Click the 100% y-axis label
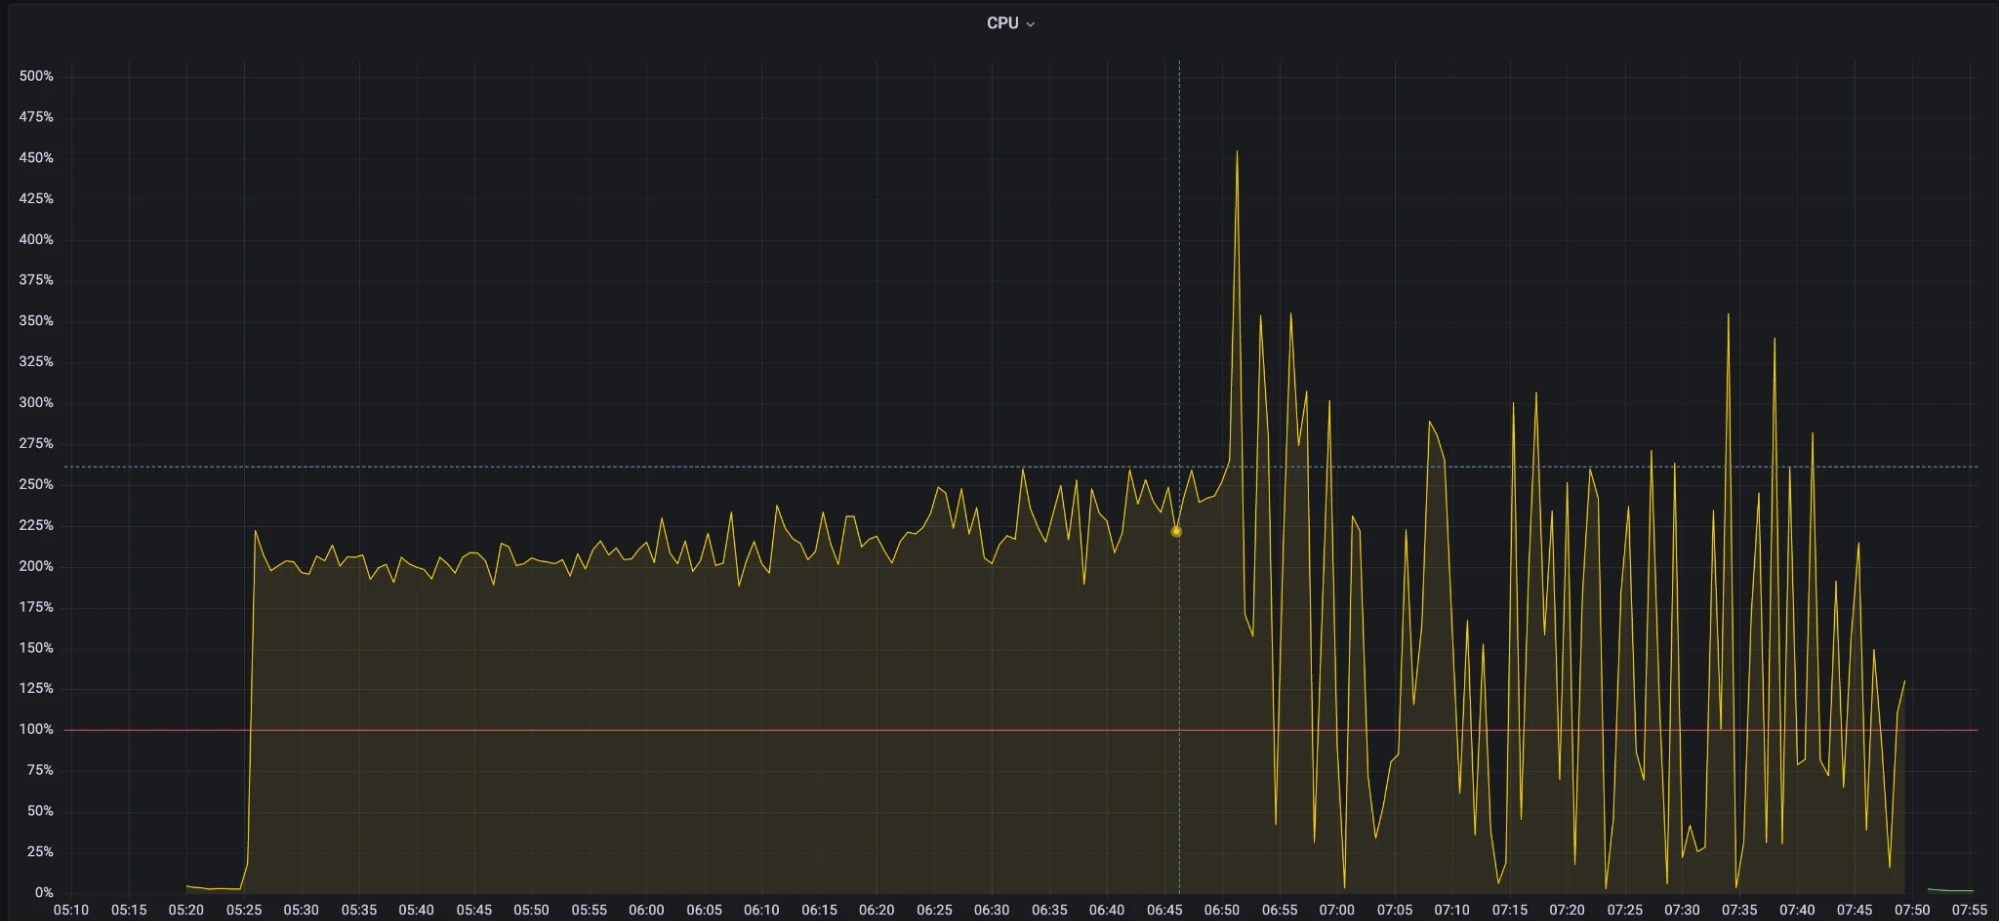Image resolution: width=1999 pixels, height=922 pixels. coord(36,729)
